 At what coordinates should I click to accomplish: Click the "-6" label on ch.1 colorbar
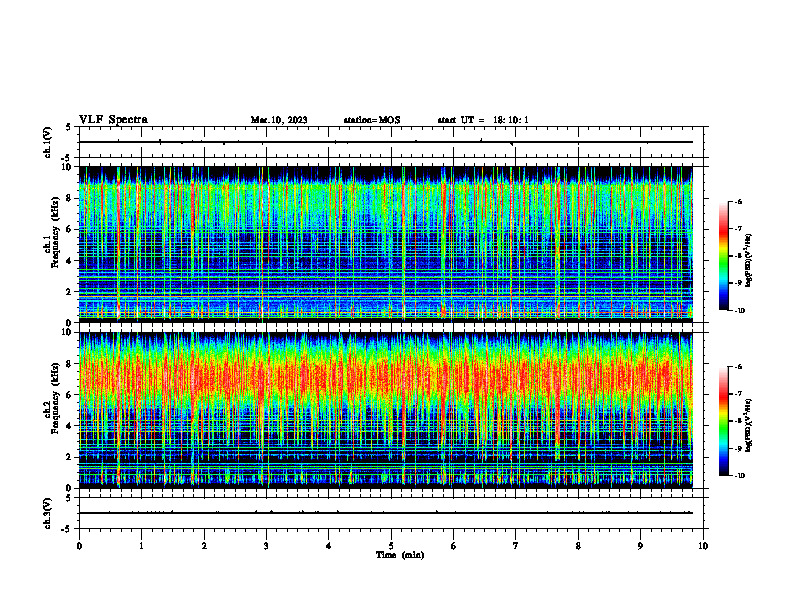[x=738, y=201]
